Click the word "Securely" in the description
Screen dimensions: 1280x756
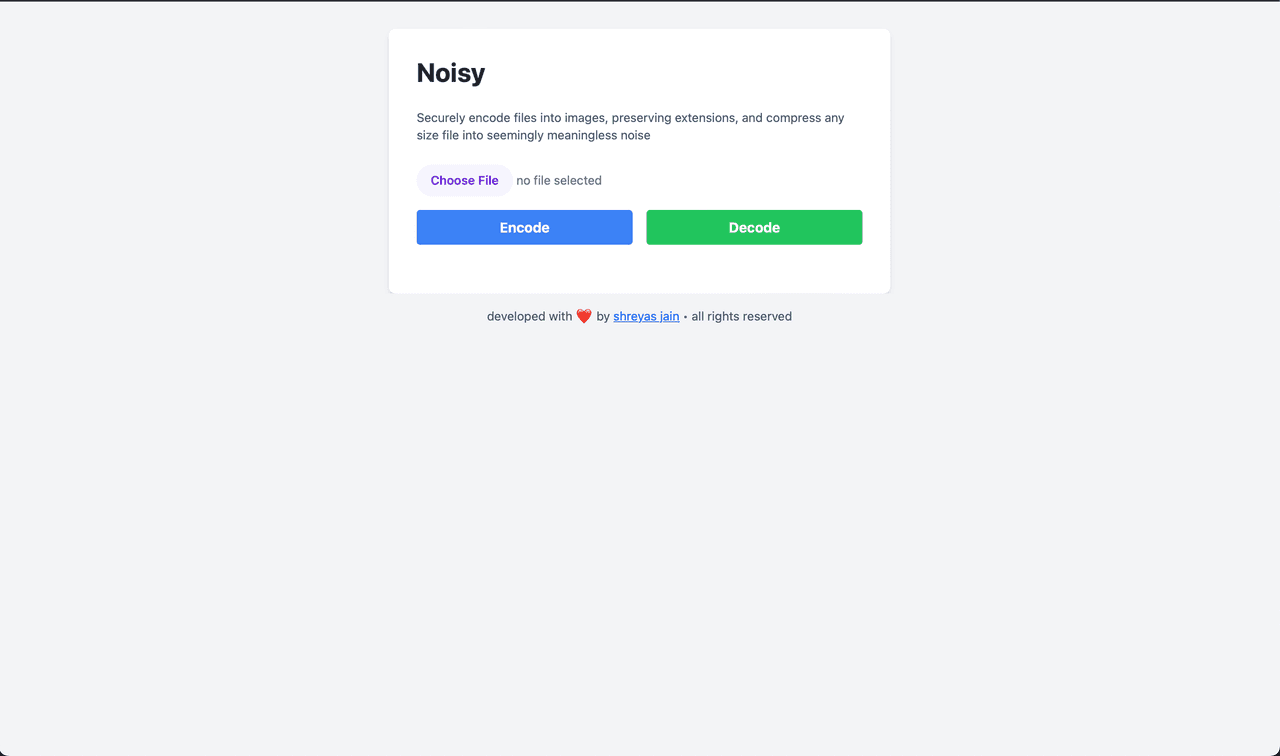point(441,118)
